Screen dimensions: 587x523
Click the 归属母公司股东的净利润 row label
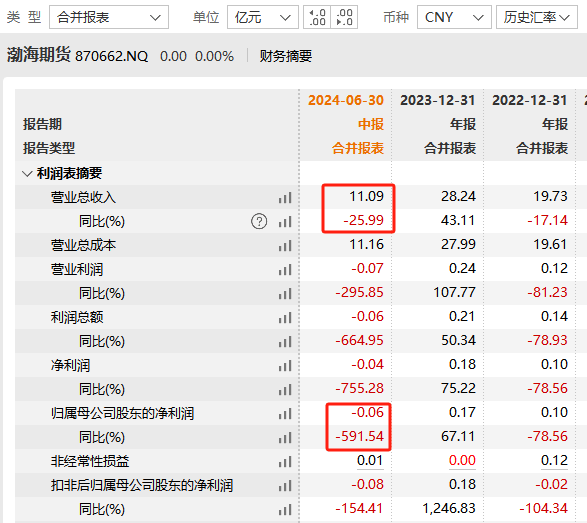(x=122, y=413)
